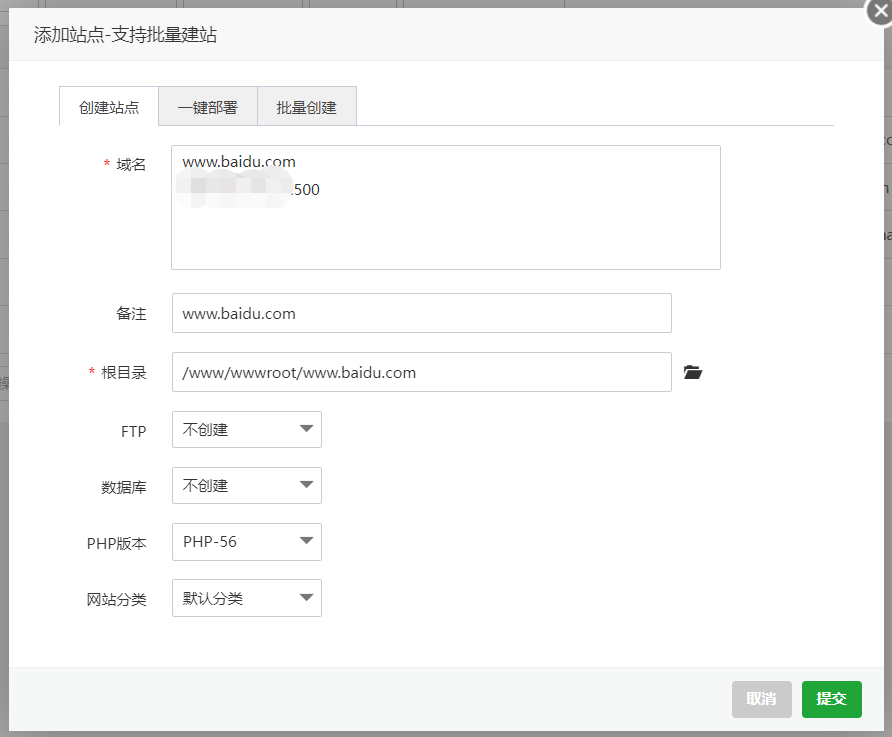The width and height of the screenshot is (892, 737).
Task: Click the 域名 field label
Action: pos(131,164)
